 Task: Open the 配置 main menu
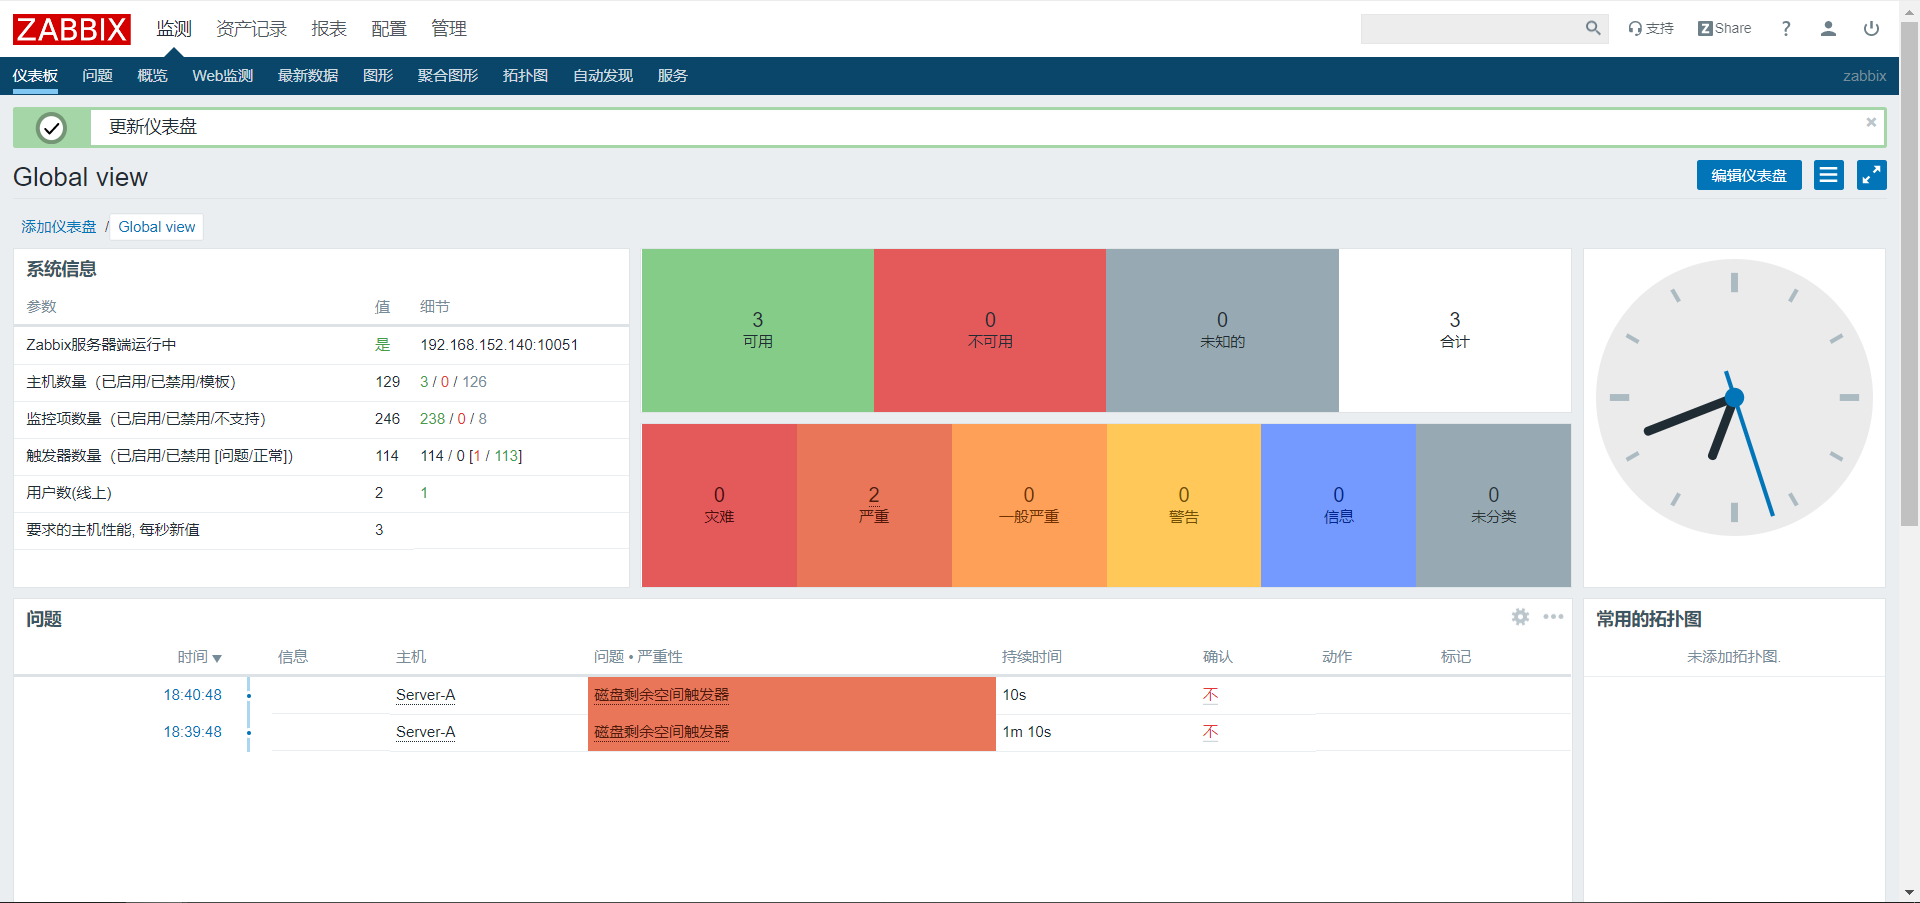pos(389,29)
